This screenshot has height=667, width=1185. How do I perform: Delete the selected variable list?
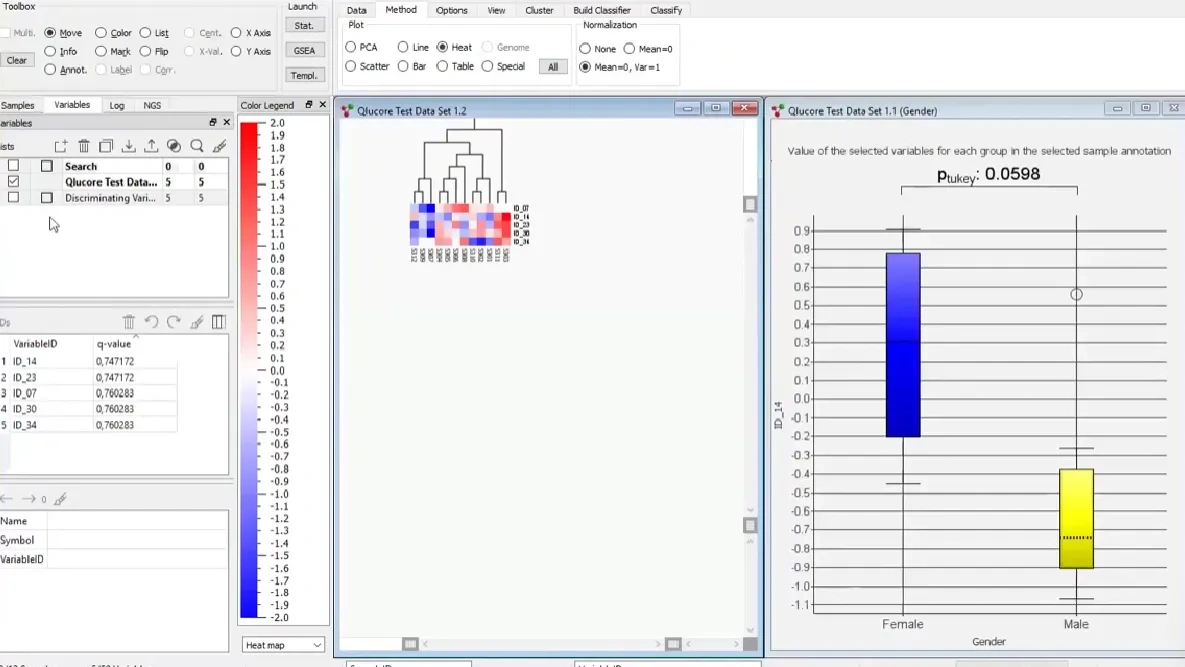[x=84, y=146]
